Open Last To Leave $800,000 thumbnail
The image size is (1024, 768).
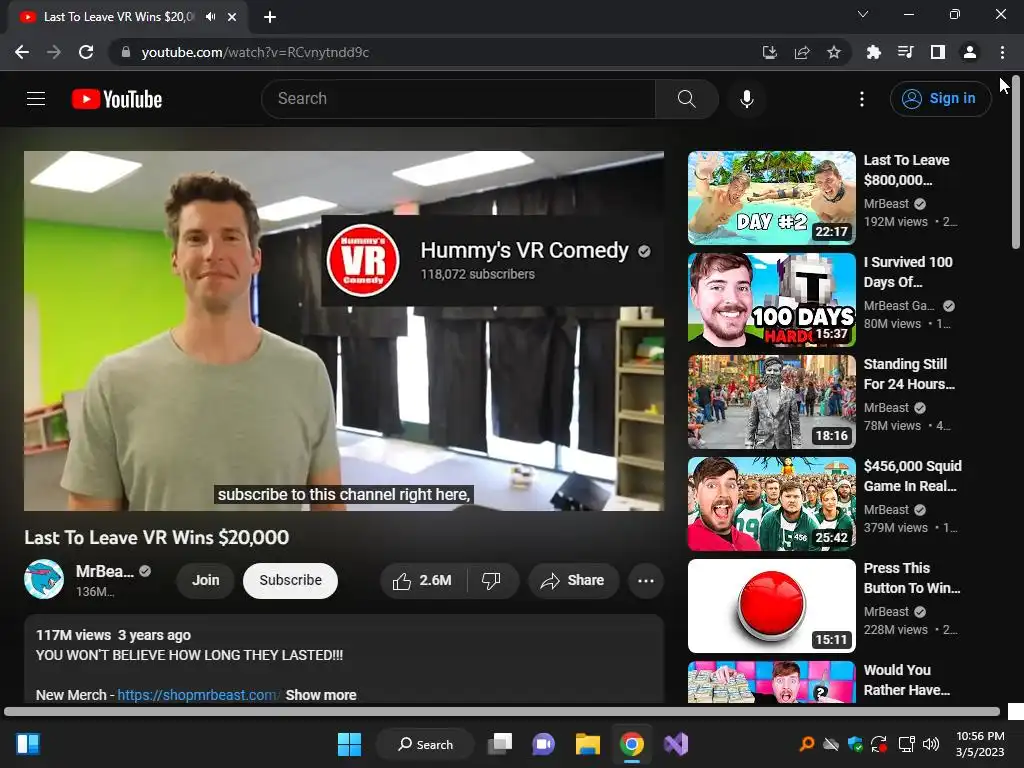(772, 198)
